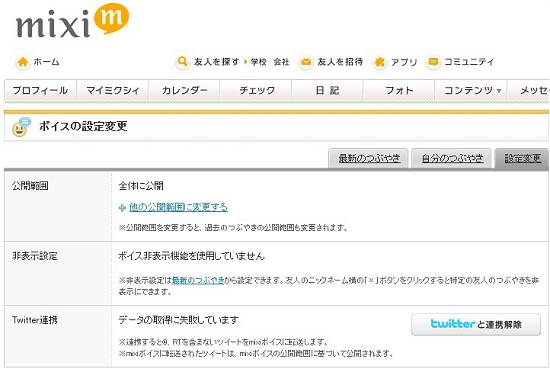Click the plus icon beside 他の公開範囲に変更する
Image resolution: width=550 pixels, height=369 pixels.
122,208
